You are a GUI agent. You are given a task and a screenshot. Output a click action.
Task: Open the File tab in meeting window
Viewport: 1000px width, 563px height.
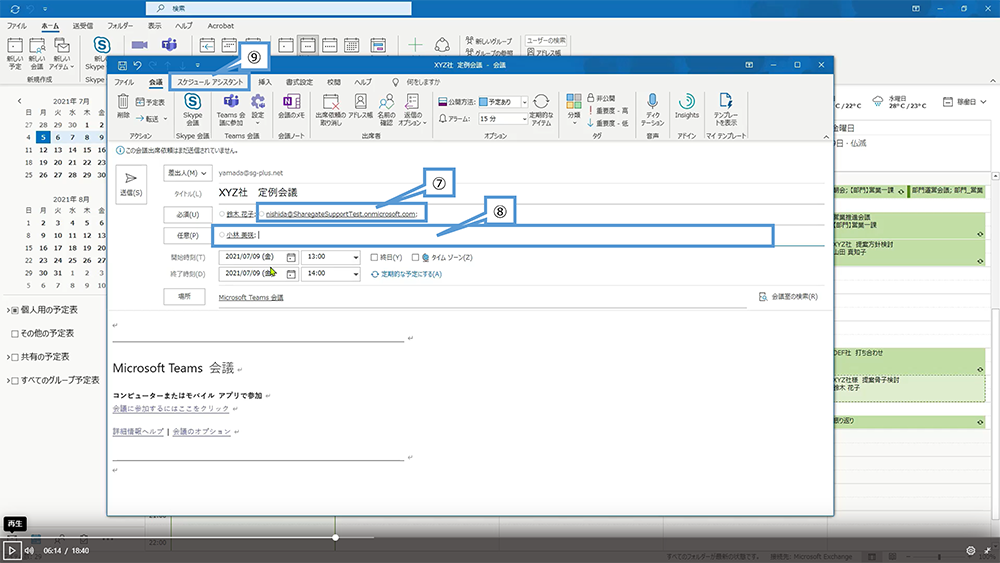[124, 82]
